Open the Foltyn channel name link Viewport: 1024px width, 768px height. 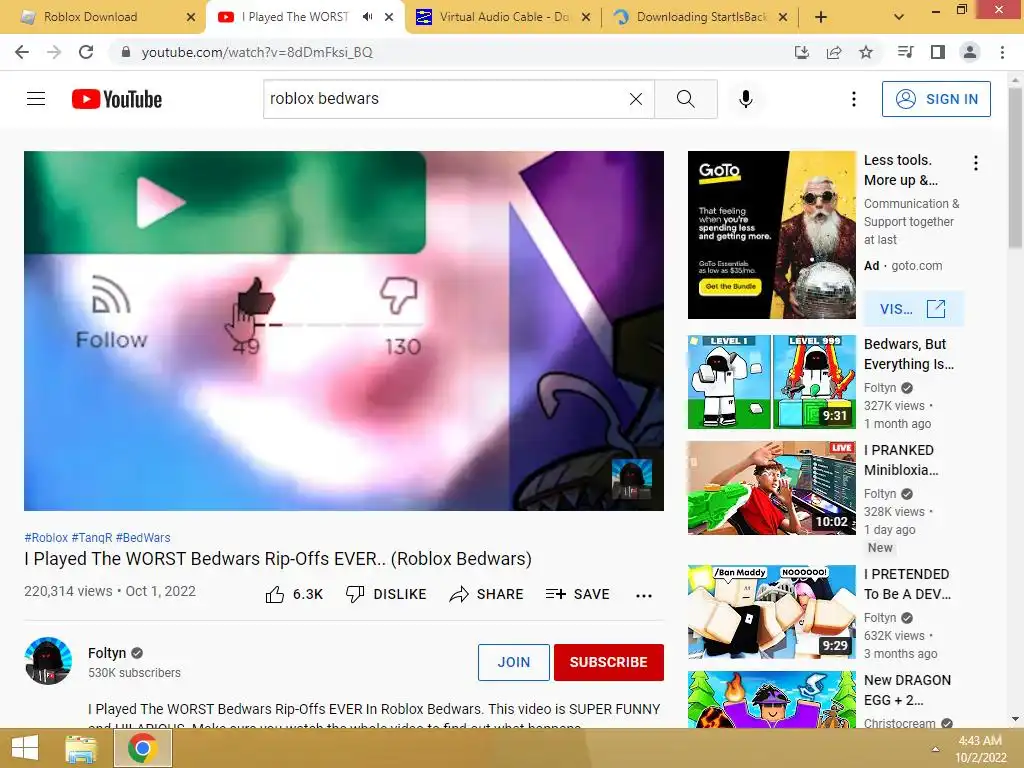pos(107,653)
